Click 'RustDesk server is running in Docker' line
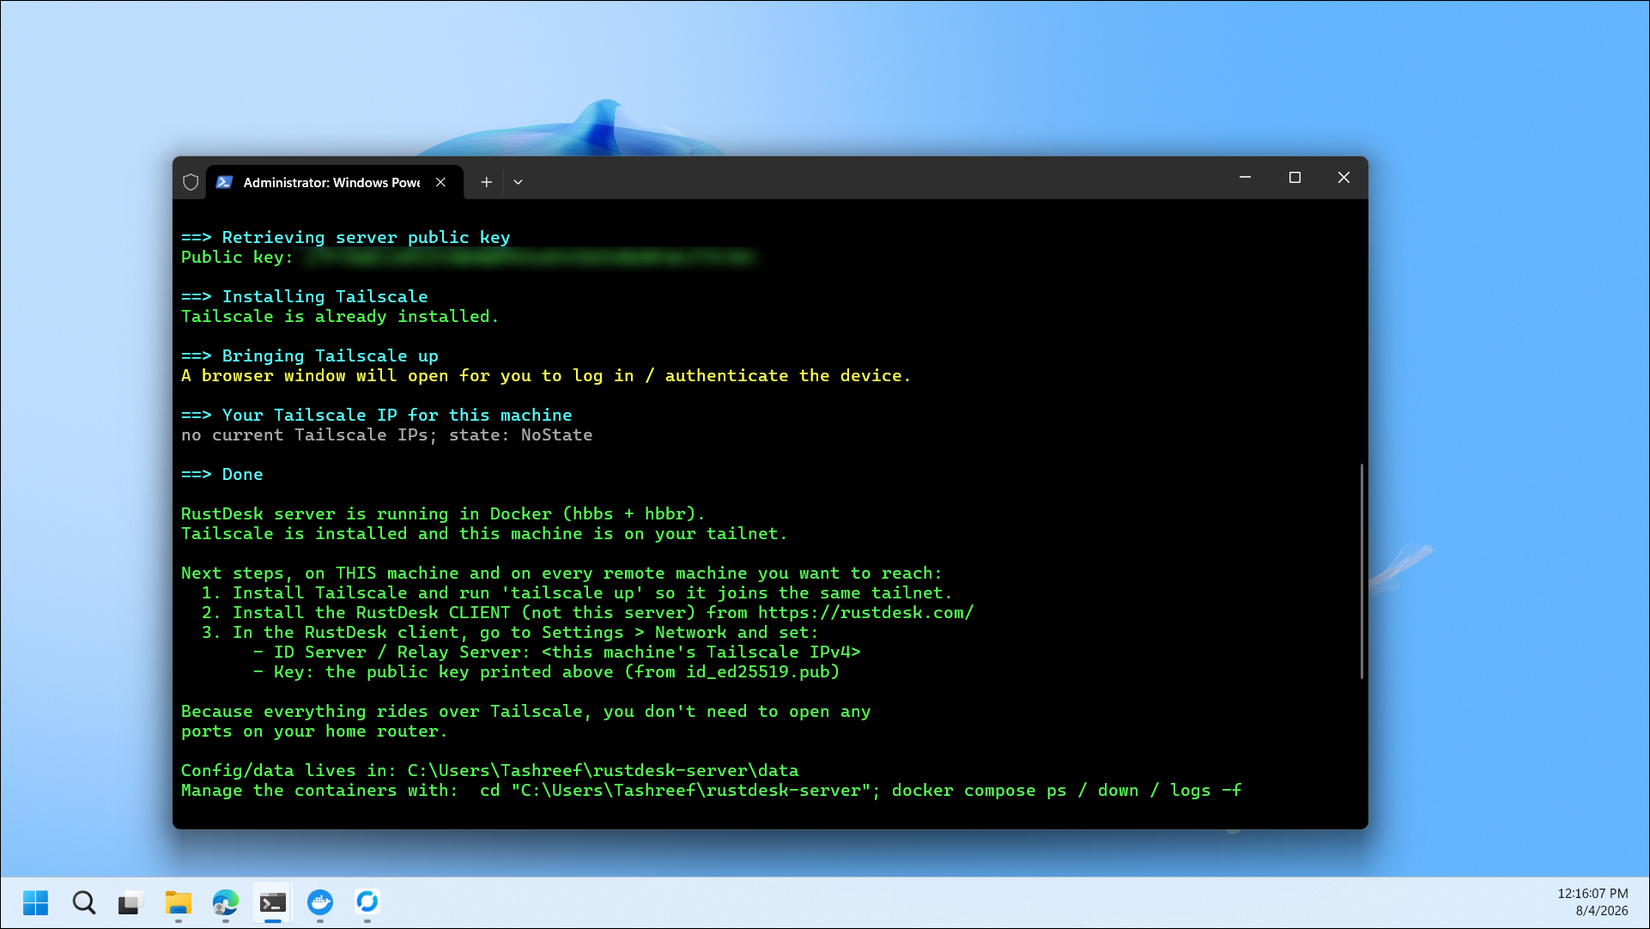1650x929 pixels. point(443,514)
